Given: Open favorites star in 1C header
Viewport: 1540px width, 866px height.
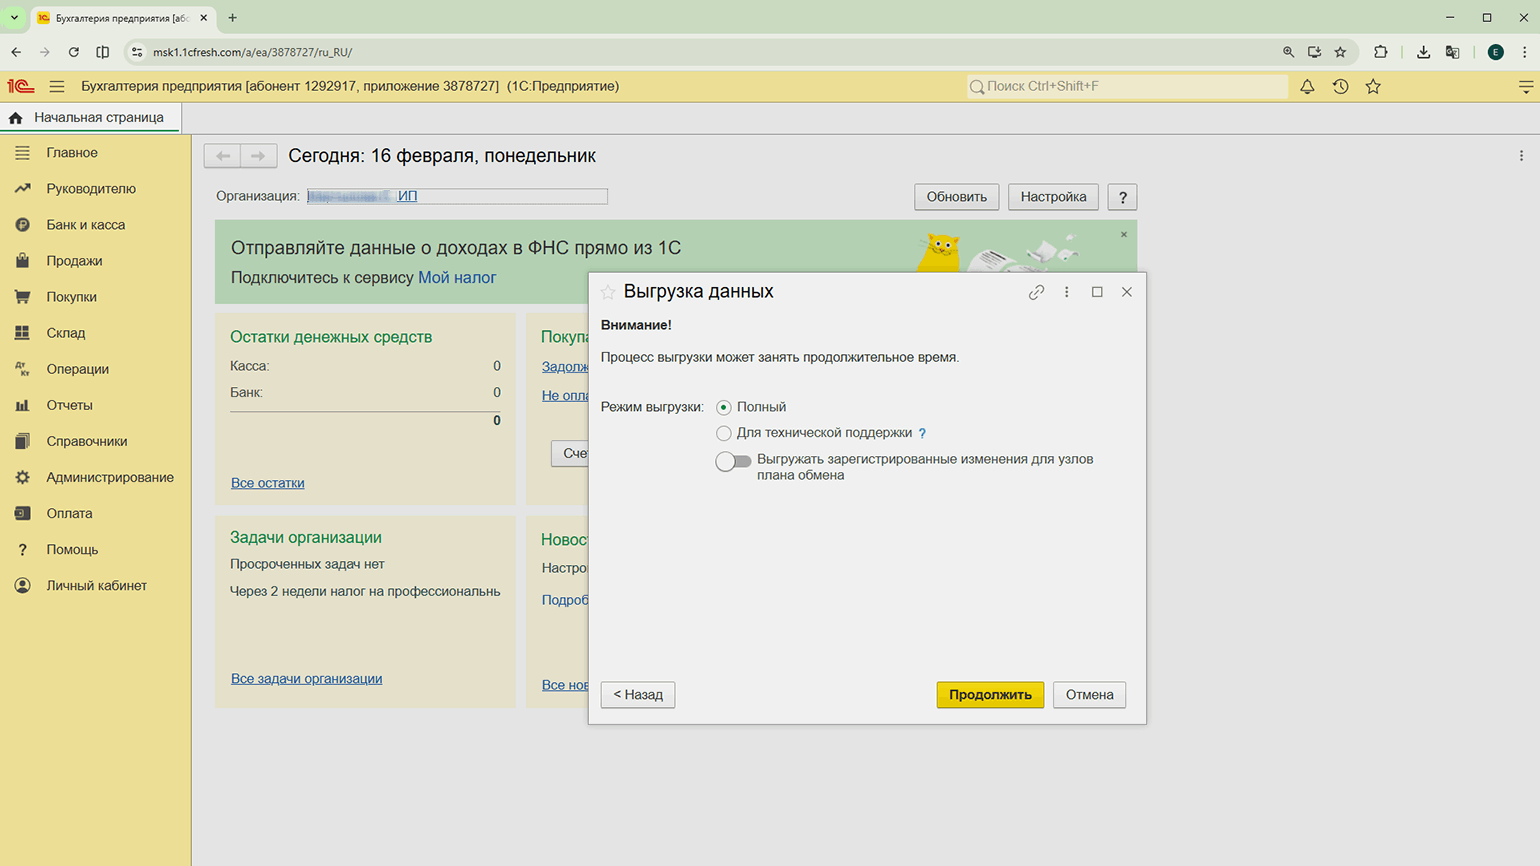Looking at the screenshot, I should 1373,87.
